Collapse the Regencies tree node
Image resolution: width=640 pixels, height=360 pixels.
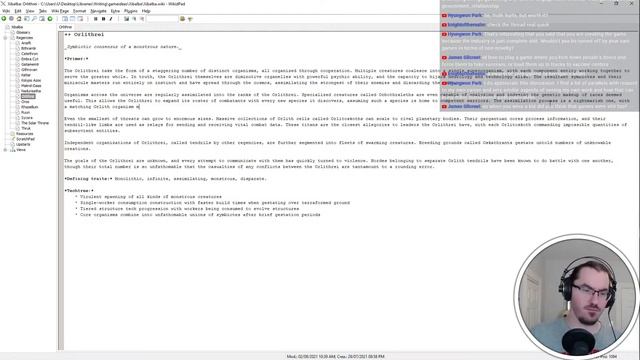5,38
